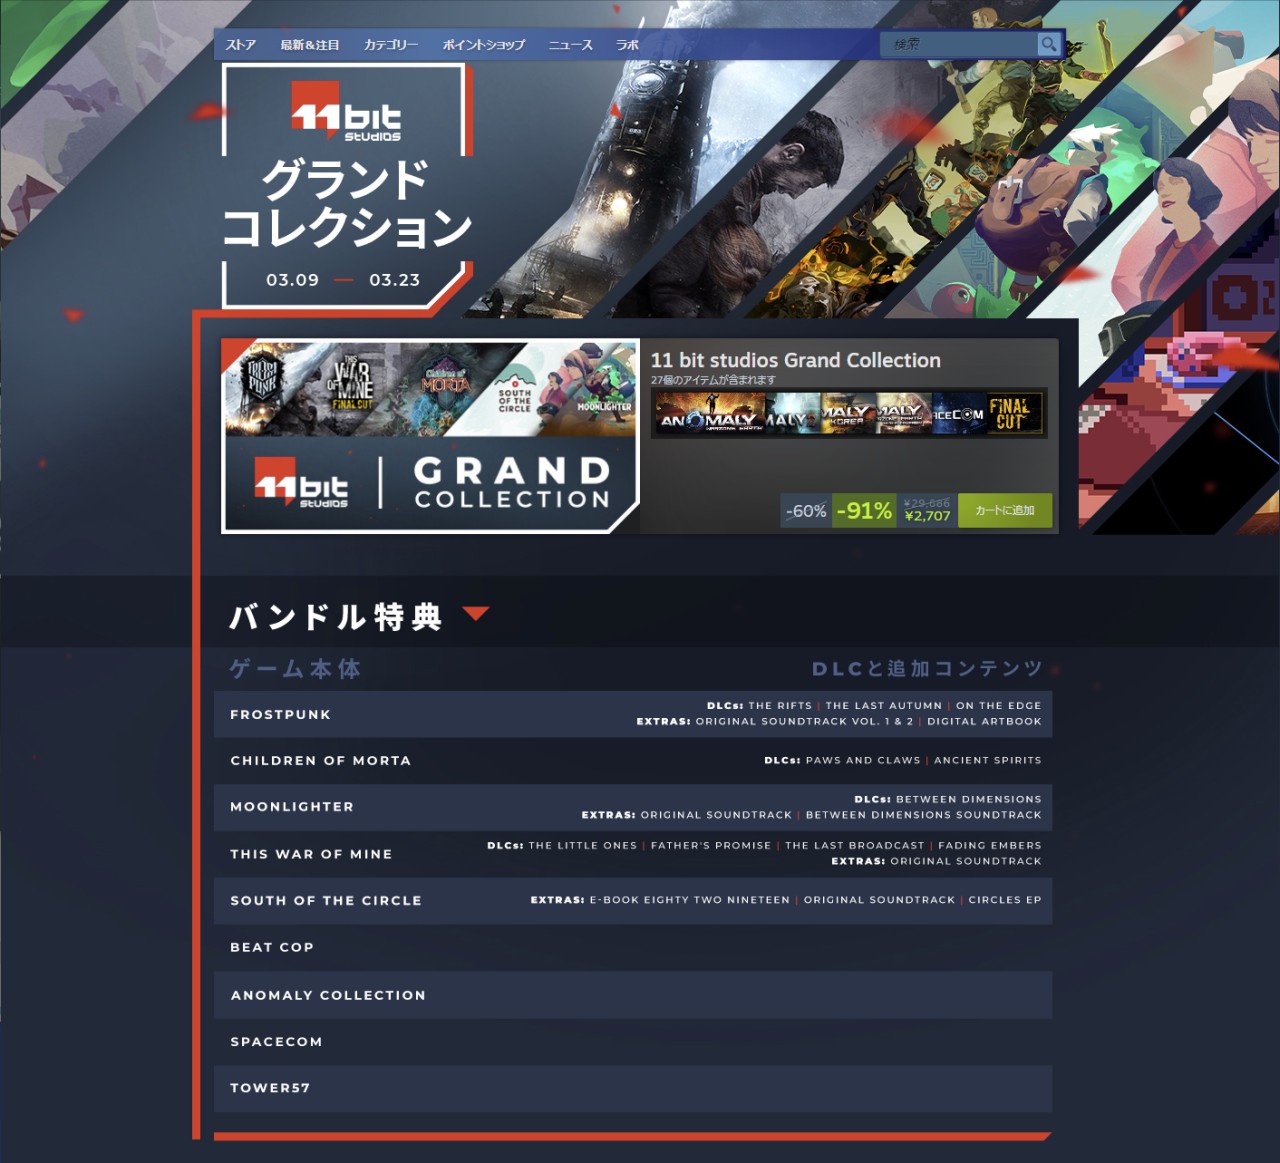Screen dimensions: 1280x1163
Task: Select the BEAT COP row
Action: tap(633, 947)
